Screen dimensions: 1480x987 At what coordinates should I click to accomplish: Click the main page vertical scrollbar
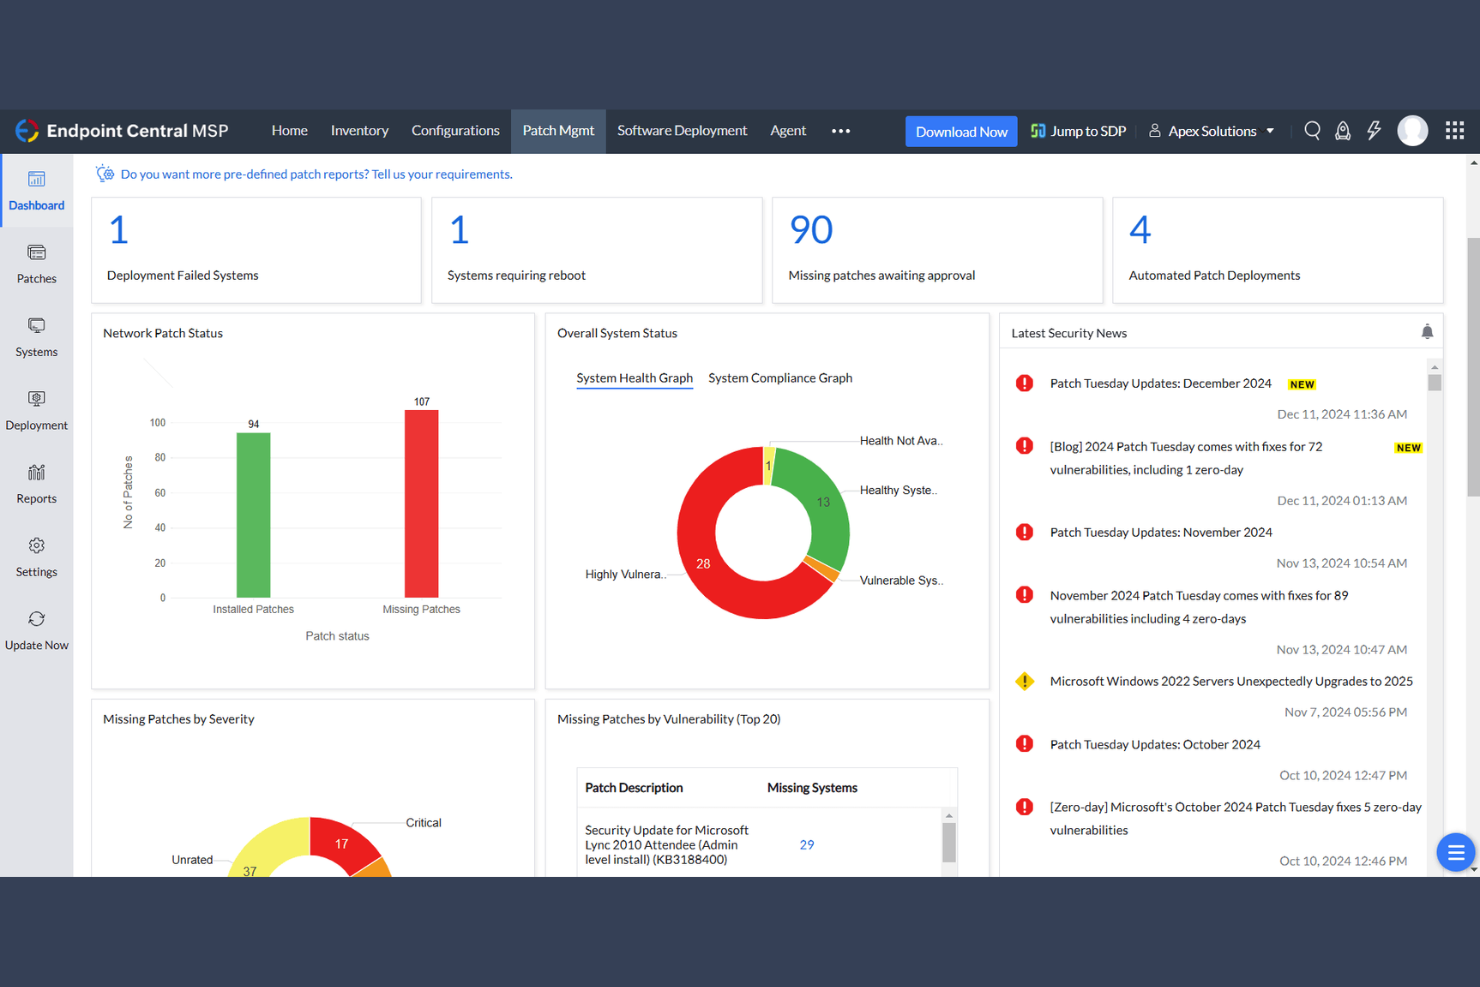coord(1473,367)
